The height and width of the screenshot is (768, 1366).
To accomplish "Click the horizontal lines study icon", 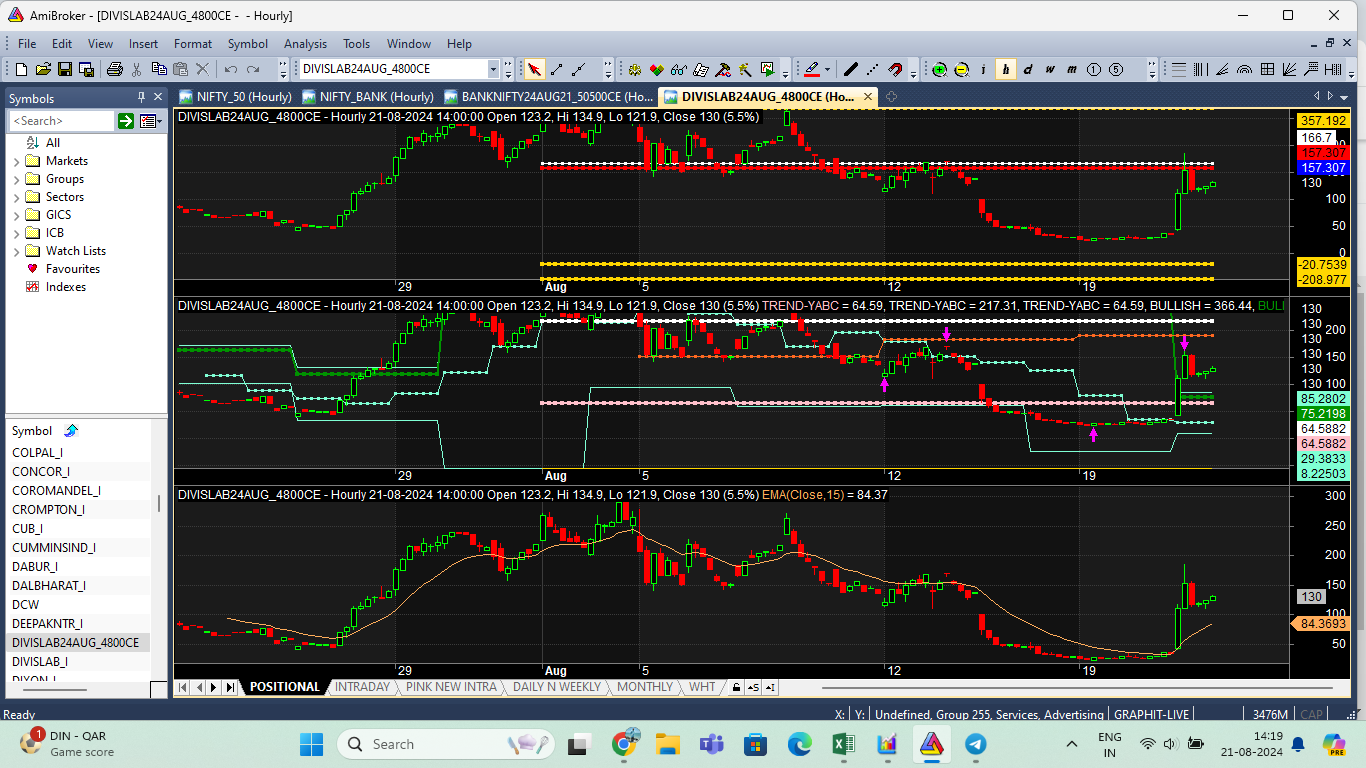I will click(x=1178, y=69).
